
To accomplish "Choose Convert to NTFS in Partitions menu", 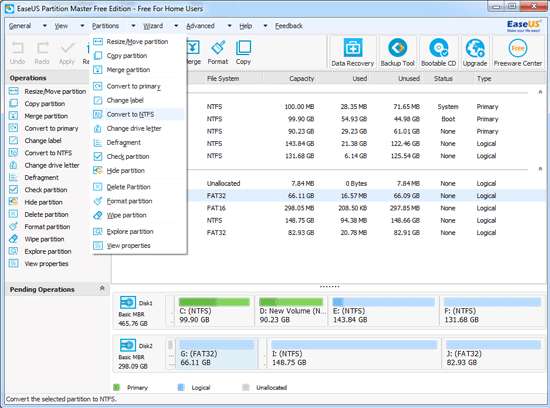I will (x=138, y=114).
